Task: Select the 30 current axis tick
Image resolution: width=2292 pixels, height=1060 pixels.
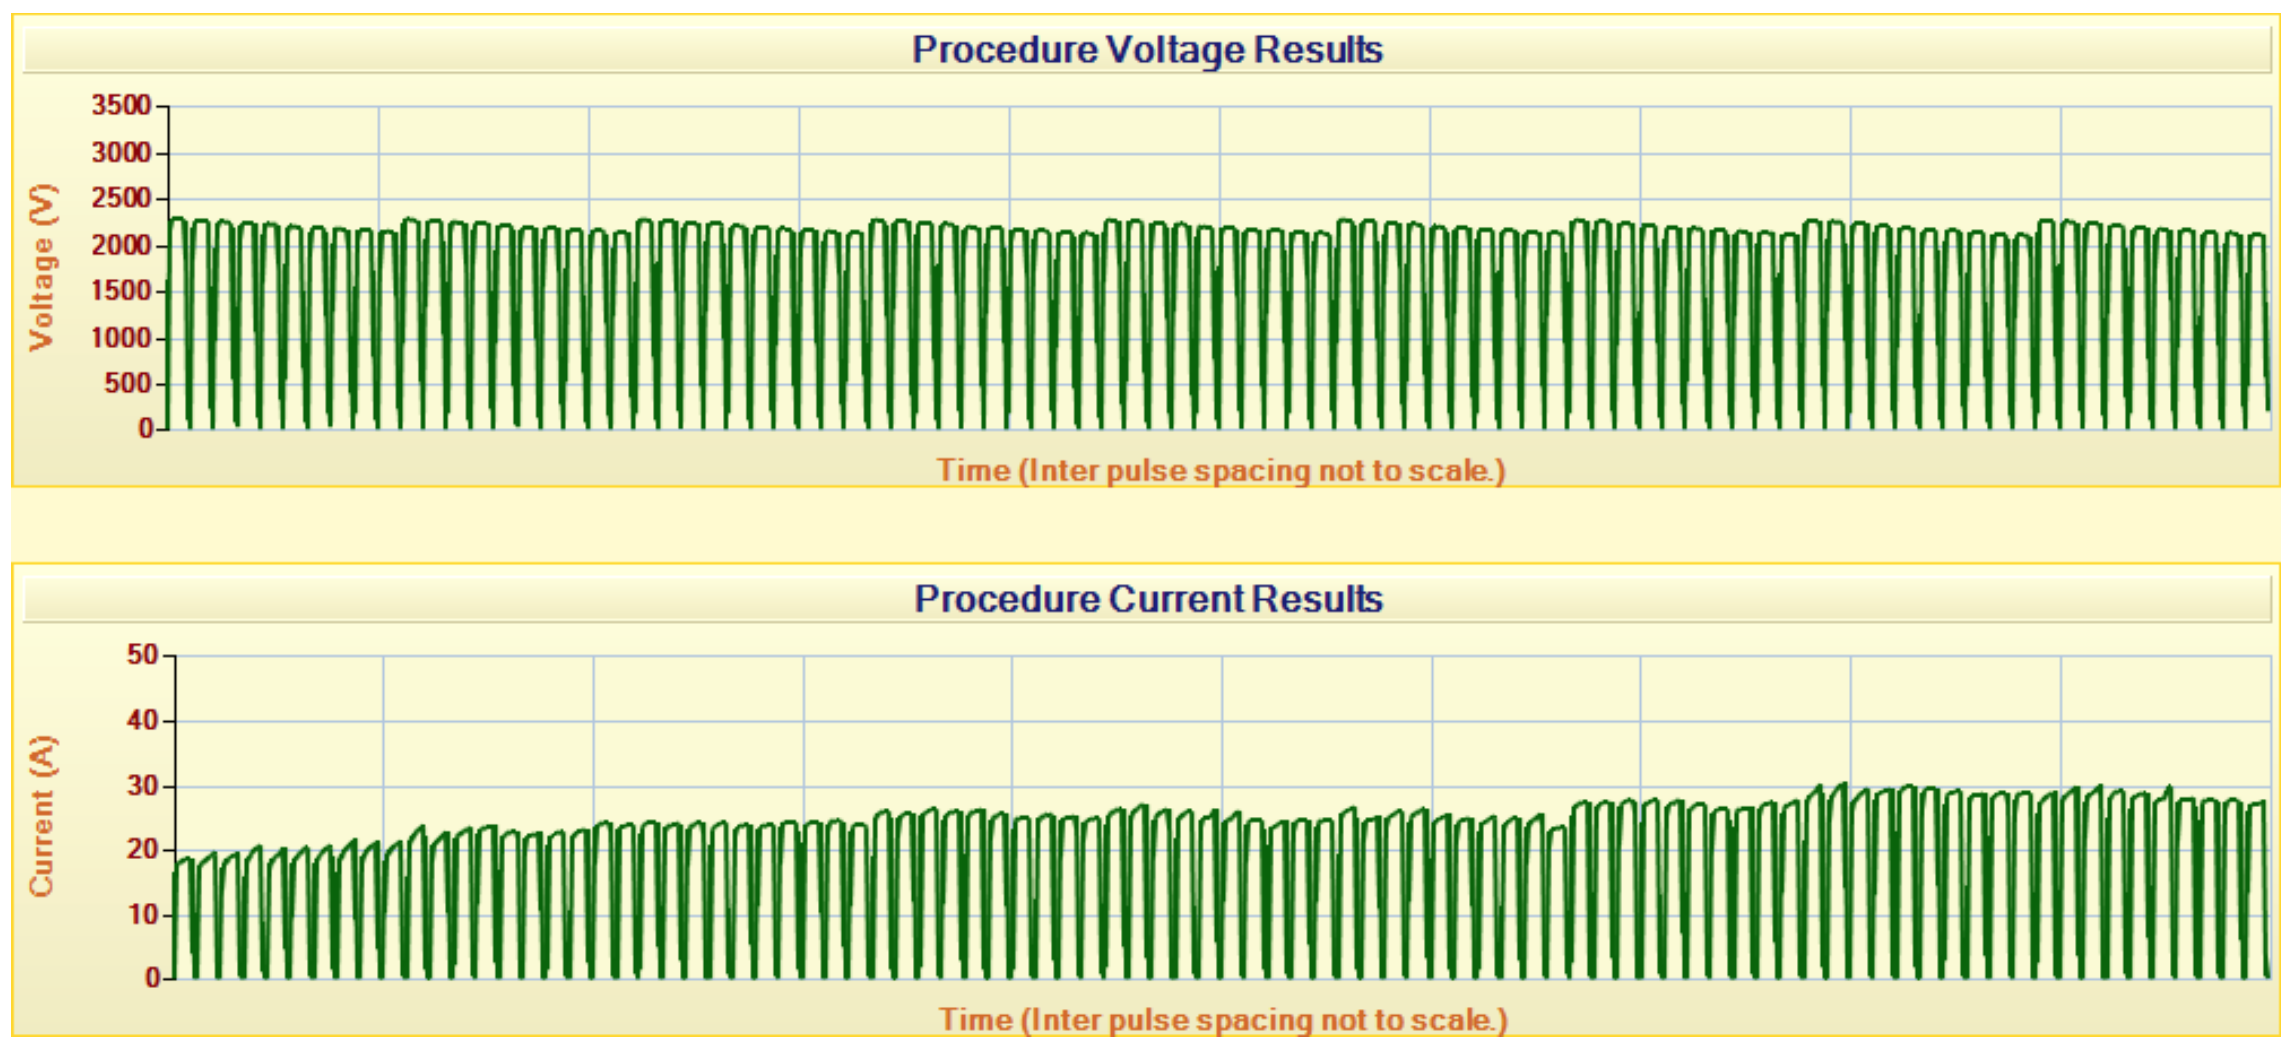Action: coord(142,786)
